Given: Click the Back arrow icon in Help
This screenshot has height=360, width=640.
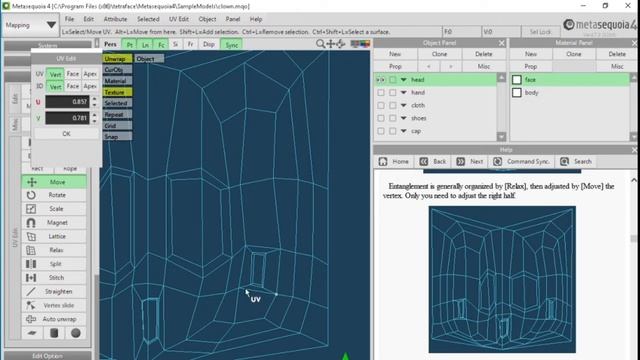Looking at the screenshot, I should tap(423, 162).
